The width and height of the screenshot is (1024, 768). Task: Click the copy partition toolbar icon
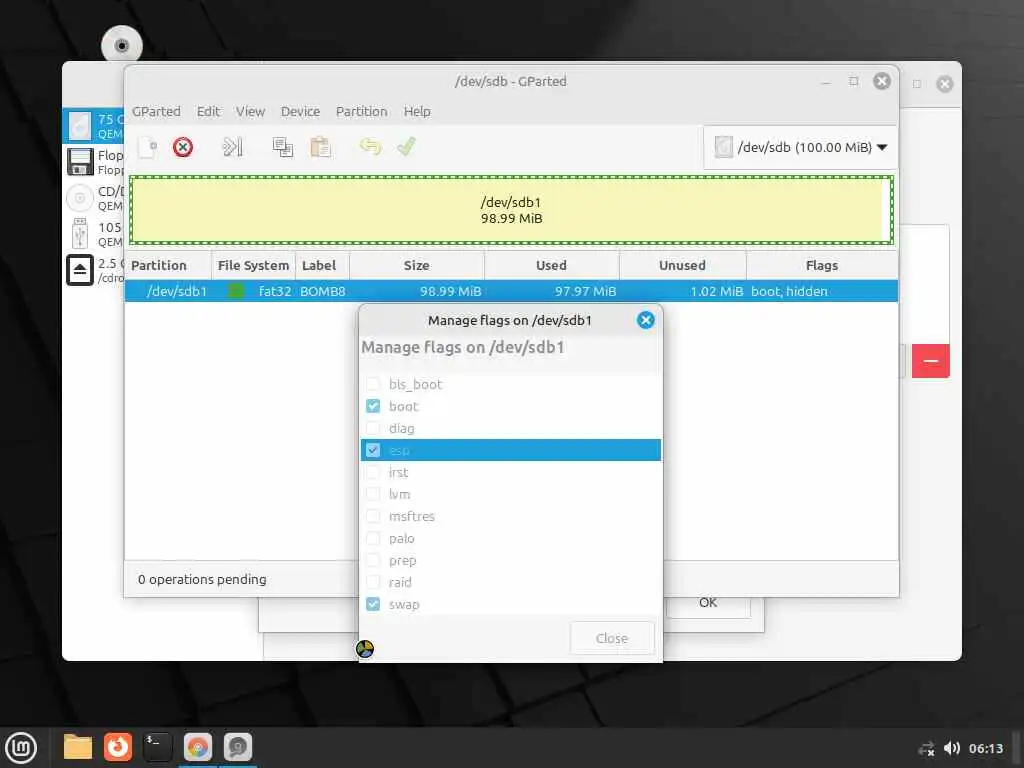[x=283, y=147]
